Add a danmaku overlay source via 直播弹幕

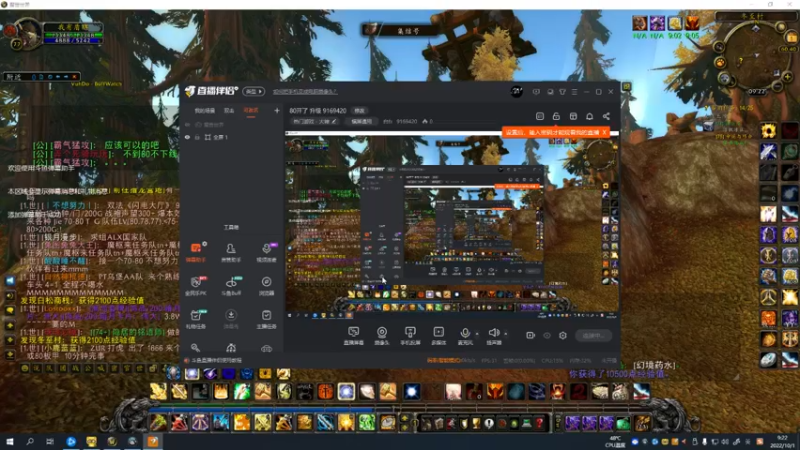point(354,336)
